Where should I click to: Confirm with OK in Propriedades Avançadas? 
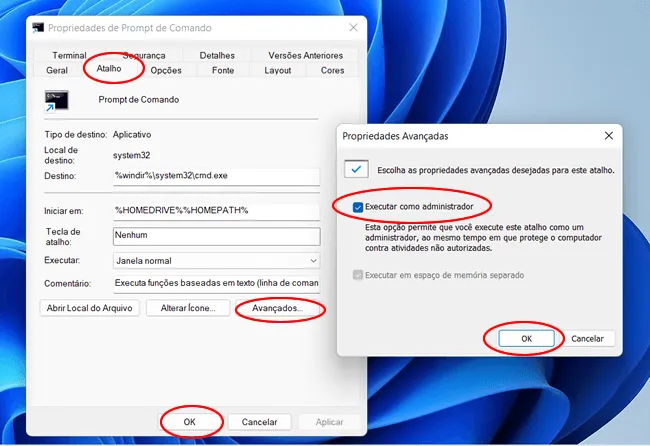[526, 339]
